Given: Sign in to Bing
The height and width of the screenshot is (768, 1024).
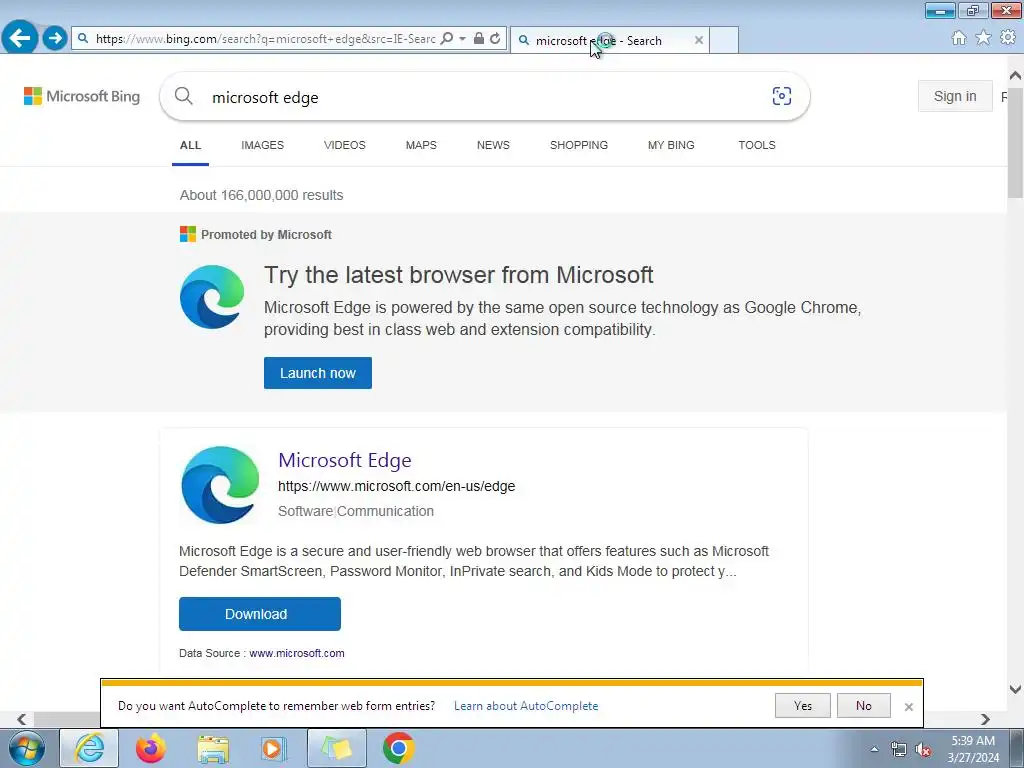Looking at the screenshot, I should [955, 96].
